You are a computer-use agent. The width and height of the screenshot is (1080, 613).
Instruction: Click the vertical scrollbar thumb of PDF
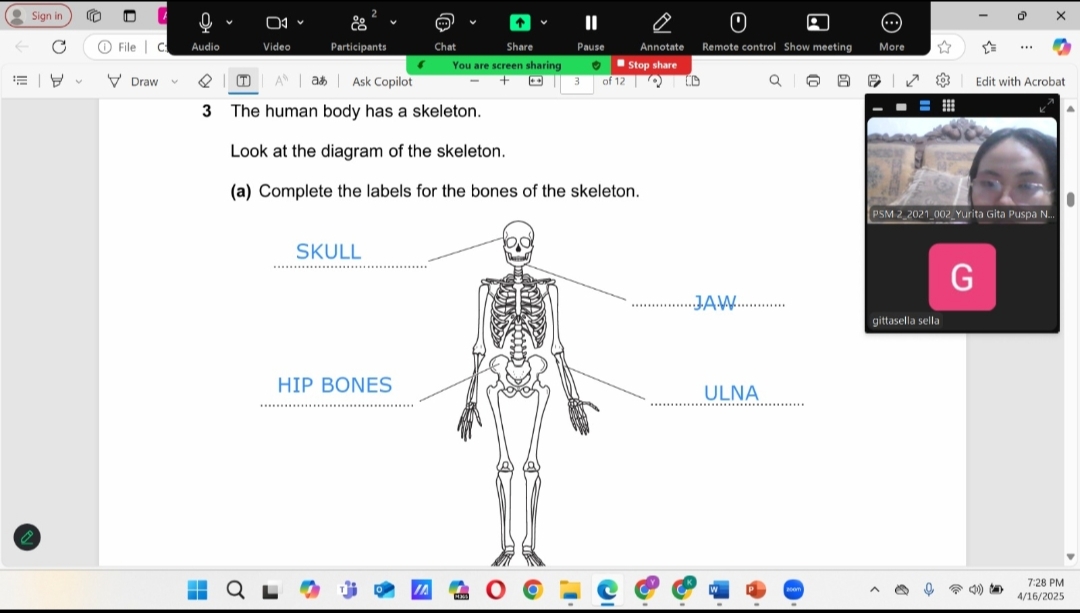pyautogui.click(x=1070, y=199)
